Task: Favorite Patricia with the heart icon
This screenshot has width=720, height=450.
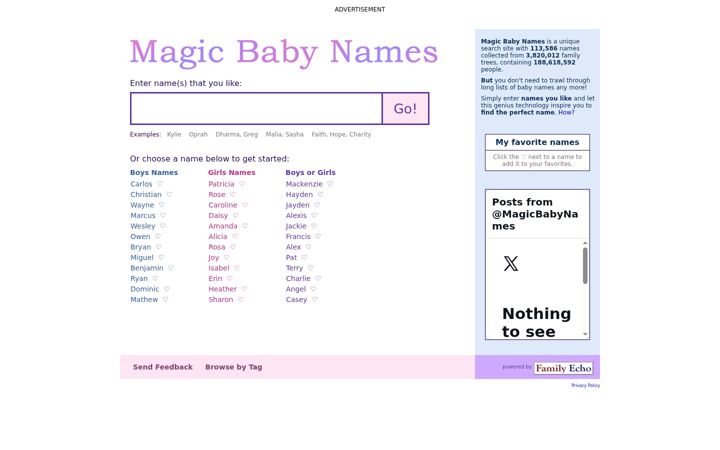Action: [242, 184]
